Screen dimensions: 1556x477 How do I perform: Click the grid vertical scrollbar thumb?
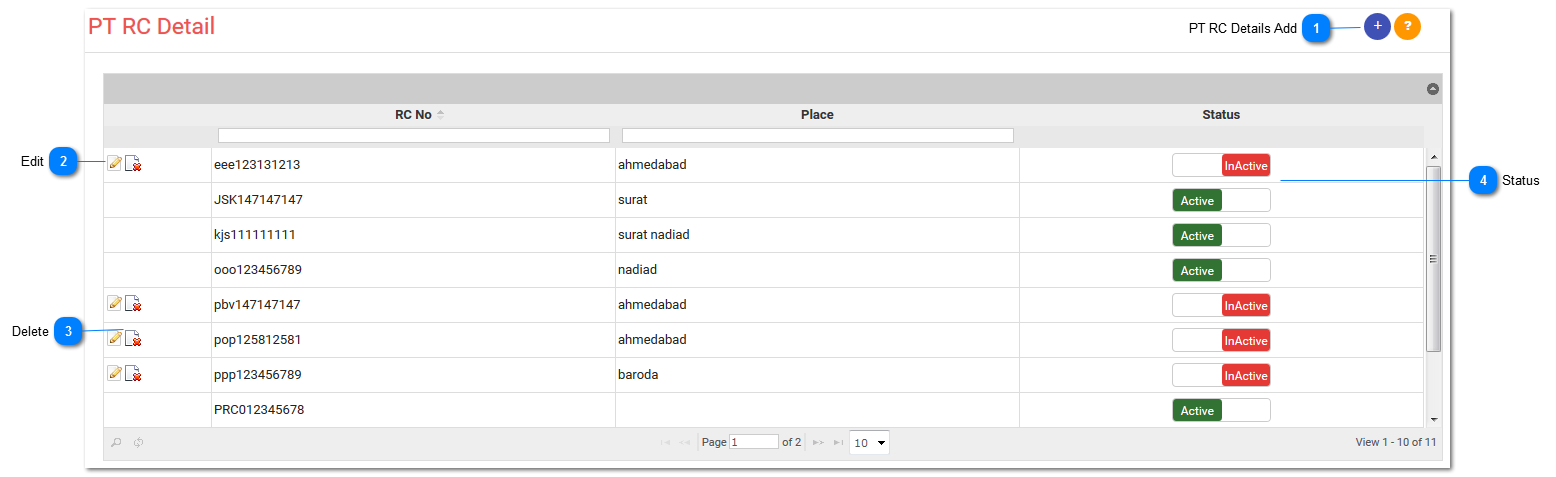coord(1433,259)
